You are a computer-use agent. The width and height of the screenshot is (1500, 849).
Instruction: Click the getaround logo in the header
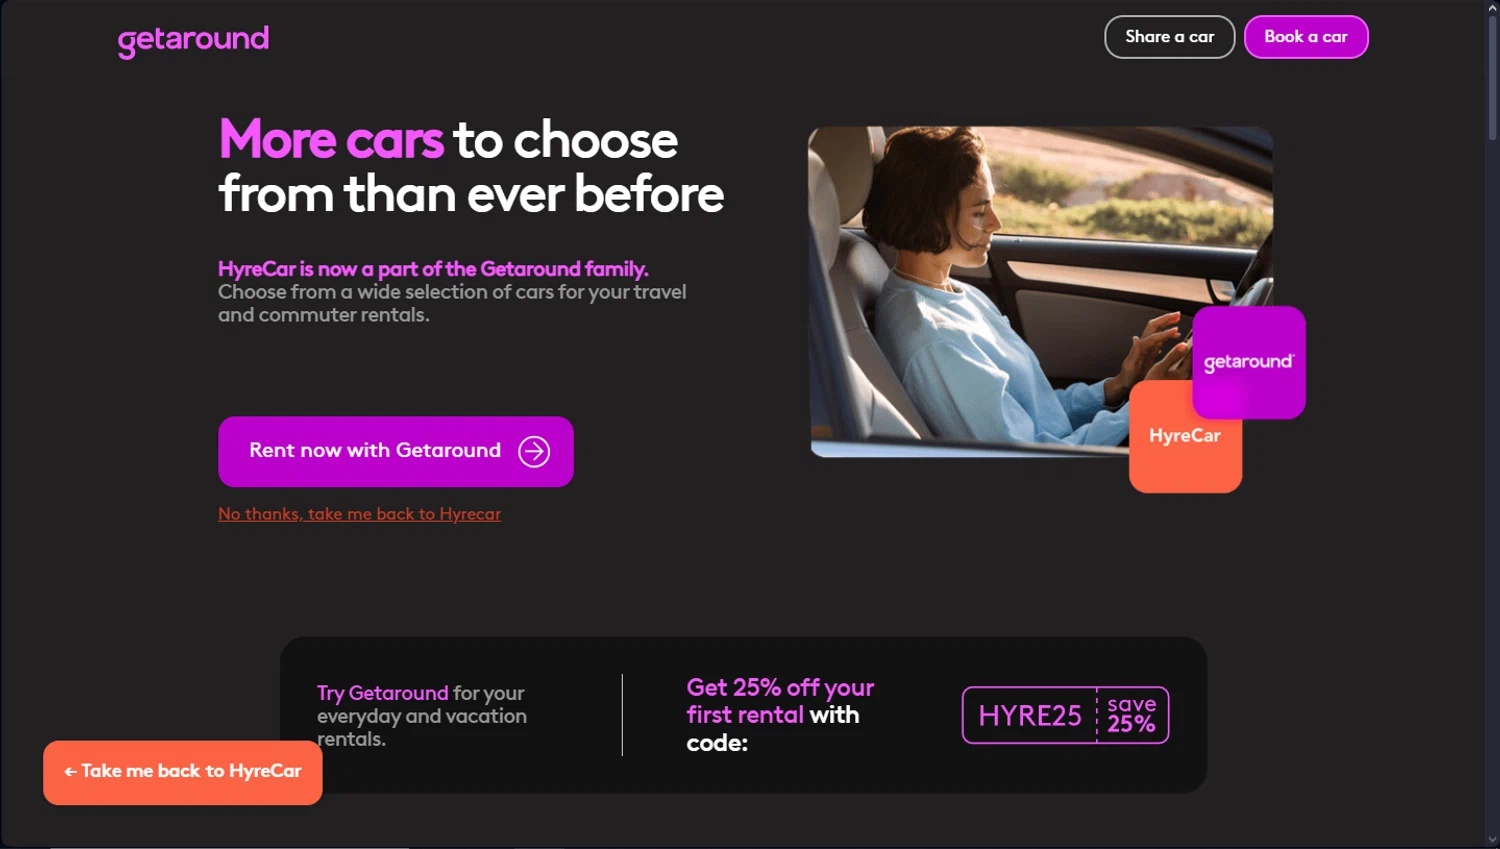[x=193, y=40]
